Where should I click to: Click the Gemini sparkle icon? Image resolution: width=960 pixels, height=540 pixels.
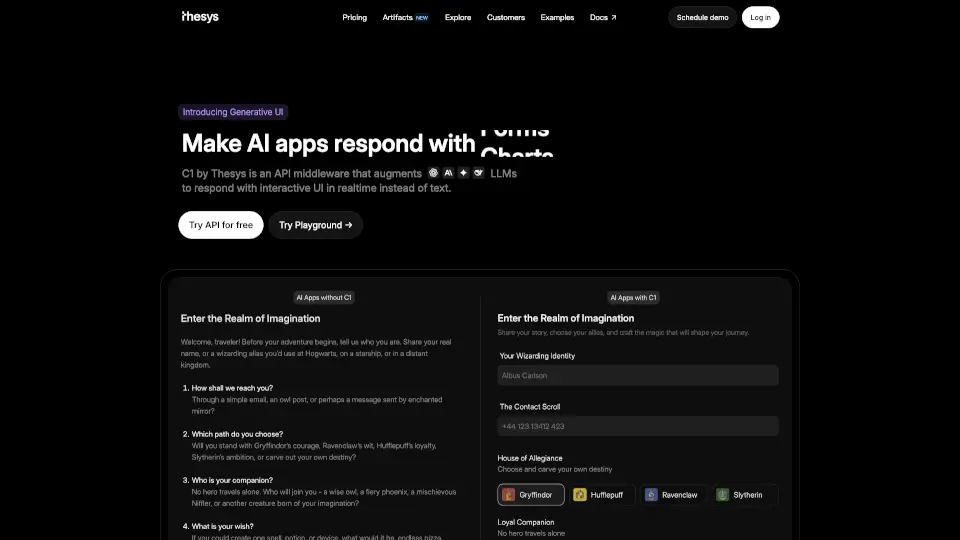(x=463, y=173)
